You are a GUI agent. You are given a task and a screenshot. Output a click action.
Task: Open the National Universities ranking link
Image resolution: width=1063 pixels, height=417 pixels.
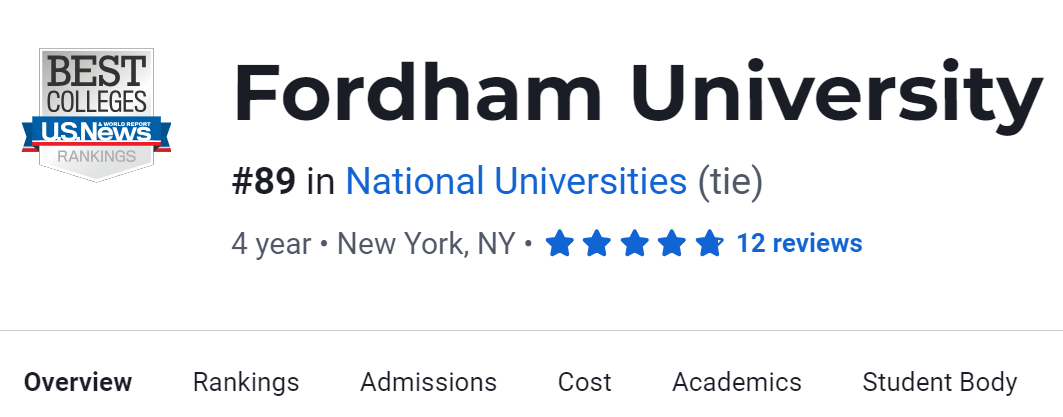point(516,182)
